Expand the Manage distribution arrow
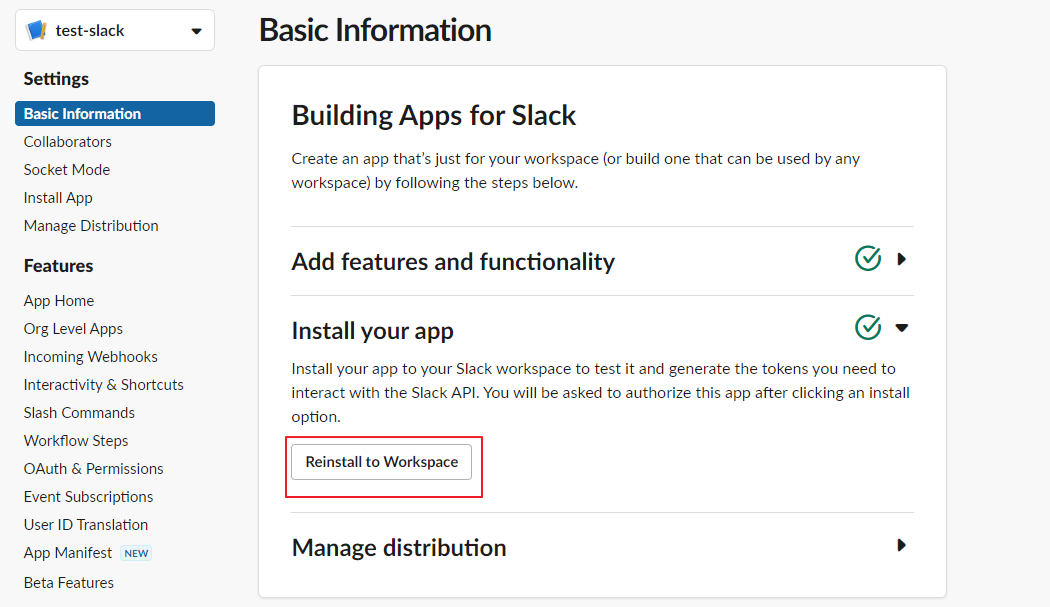The width and height of the screenshot is (1050, 607). click(902, 545)
